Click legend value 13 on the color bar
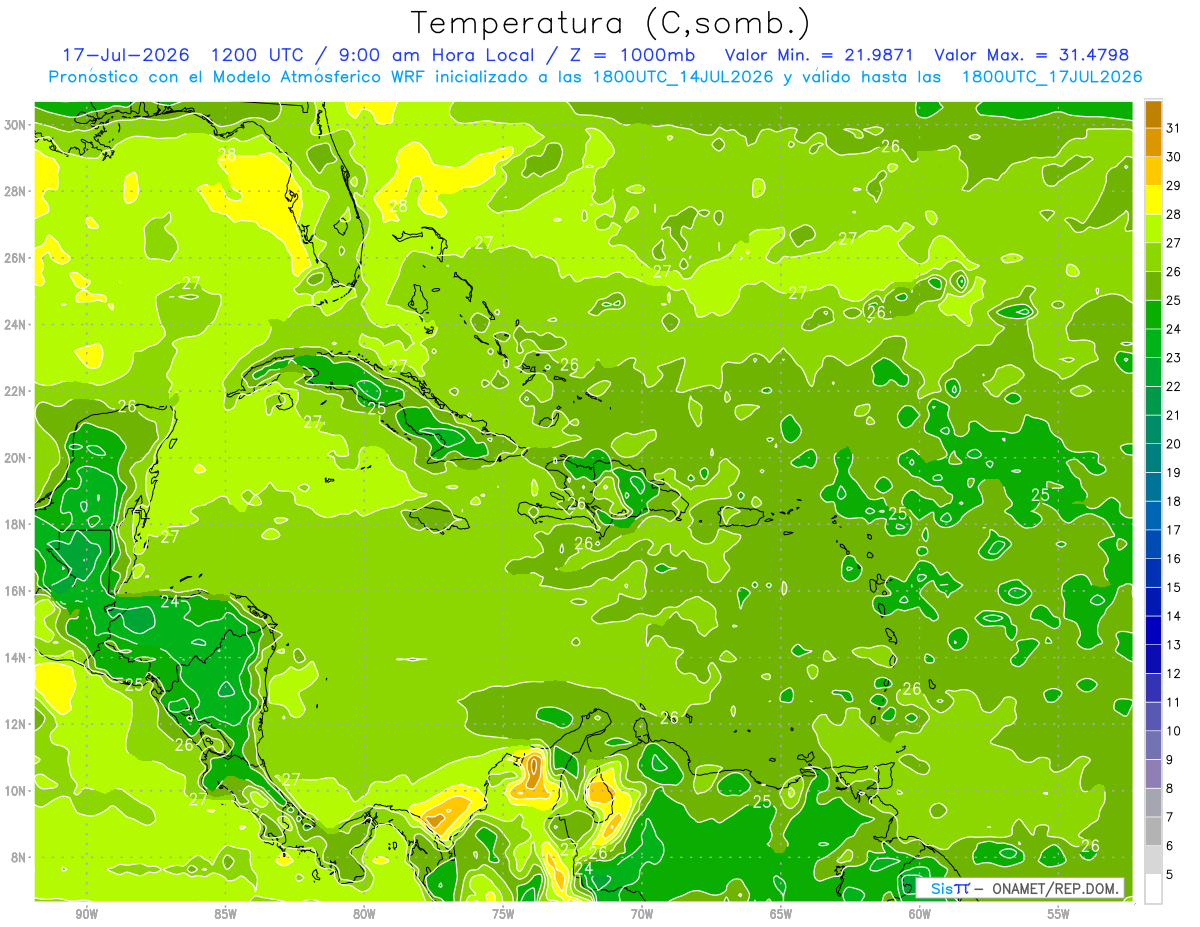The height and width of the screenshot is (927, 1200). 1173,644
